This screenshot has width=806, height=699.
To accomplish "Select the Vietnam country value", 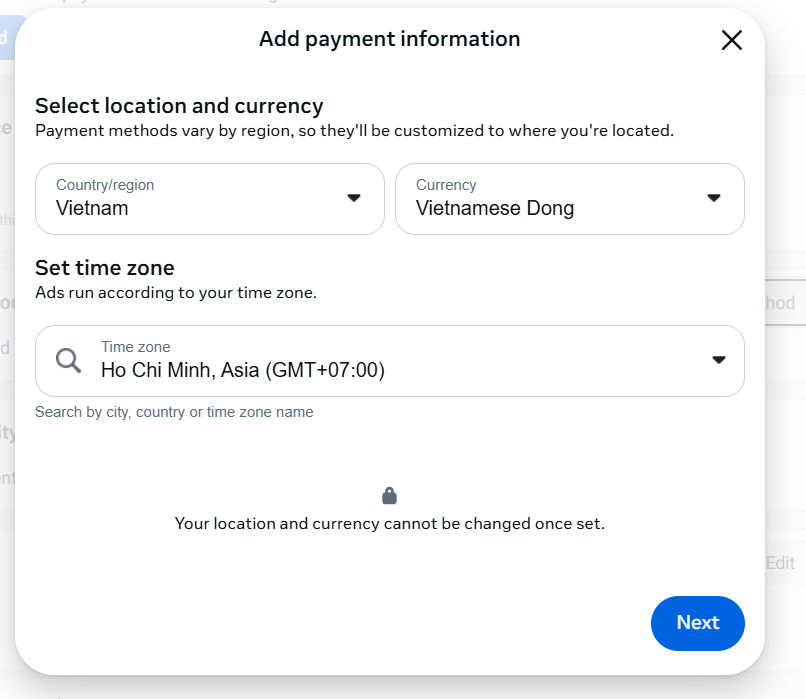I will pyautogui.click(x=92, y=209).
